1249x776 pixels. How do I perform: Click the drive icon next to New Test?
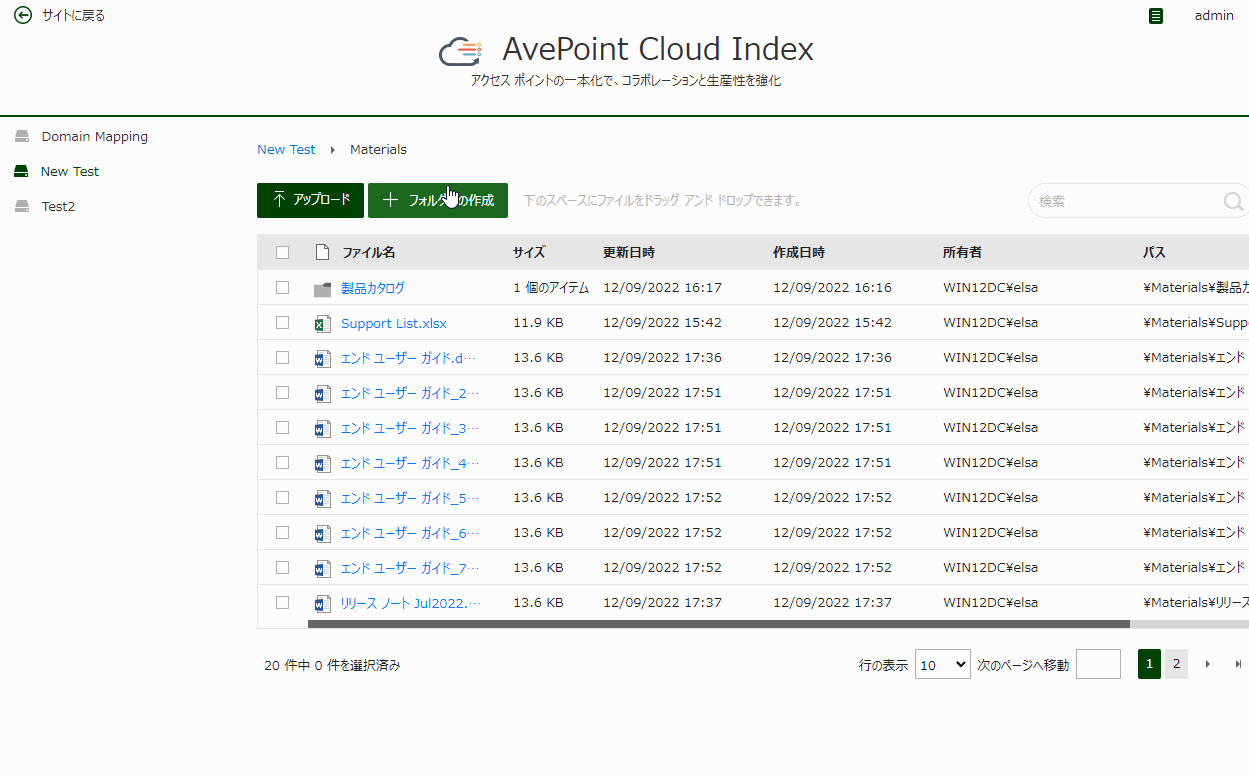21,171
